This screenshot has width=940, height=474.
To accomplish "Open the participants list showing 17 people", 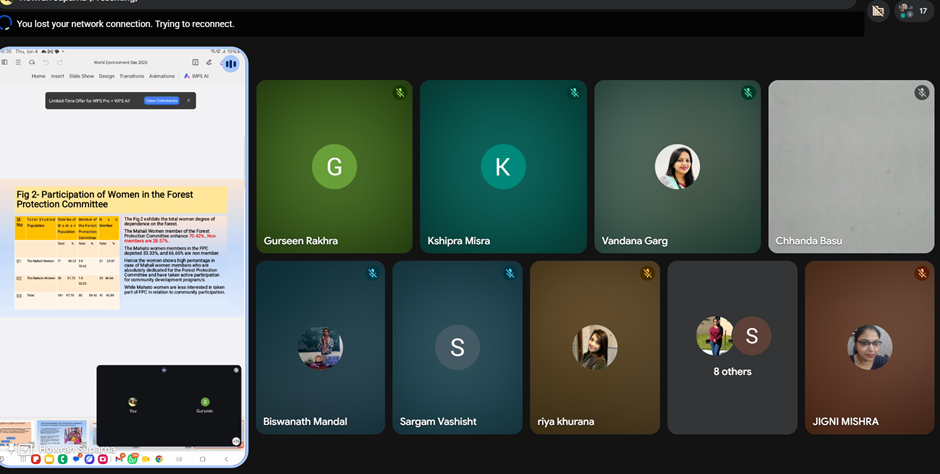I will (914, 11).
